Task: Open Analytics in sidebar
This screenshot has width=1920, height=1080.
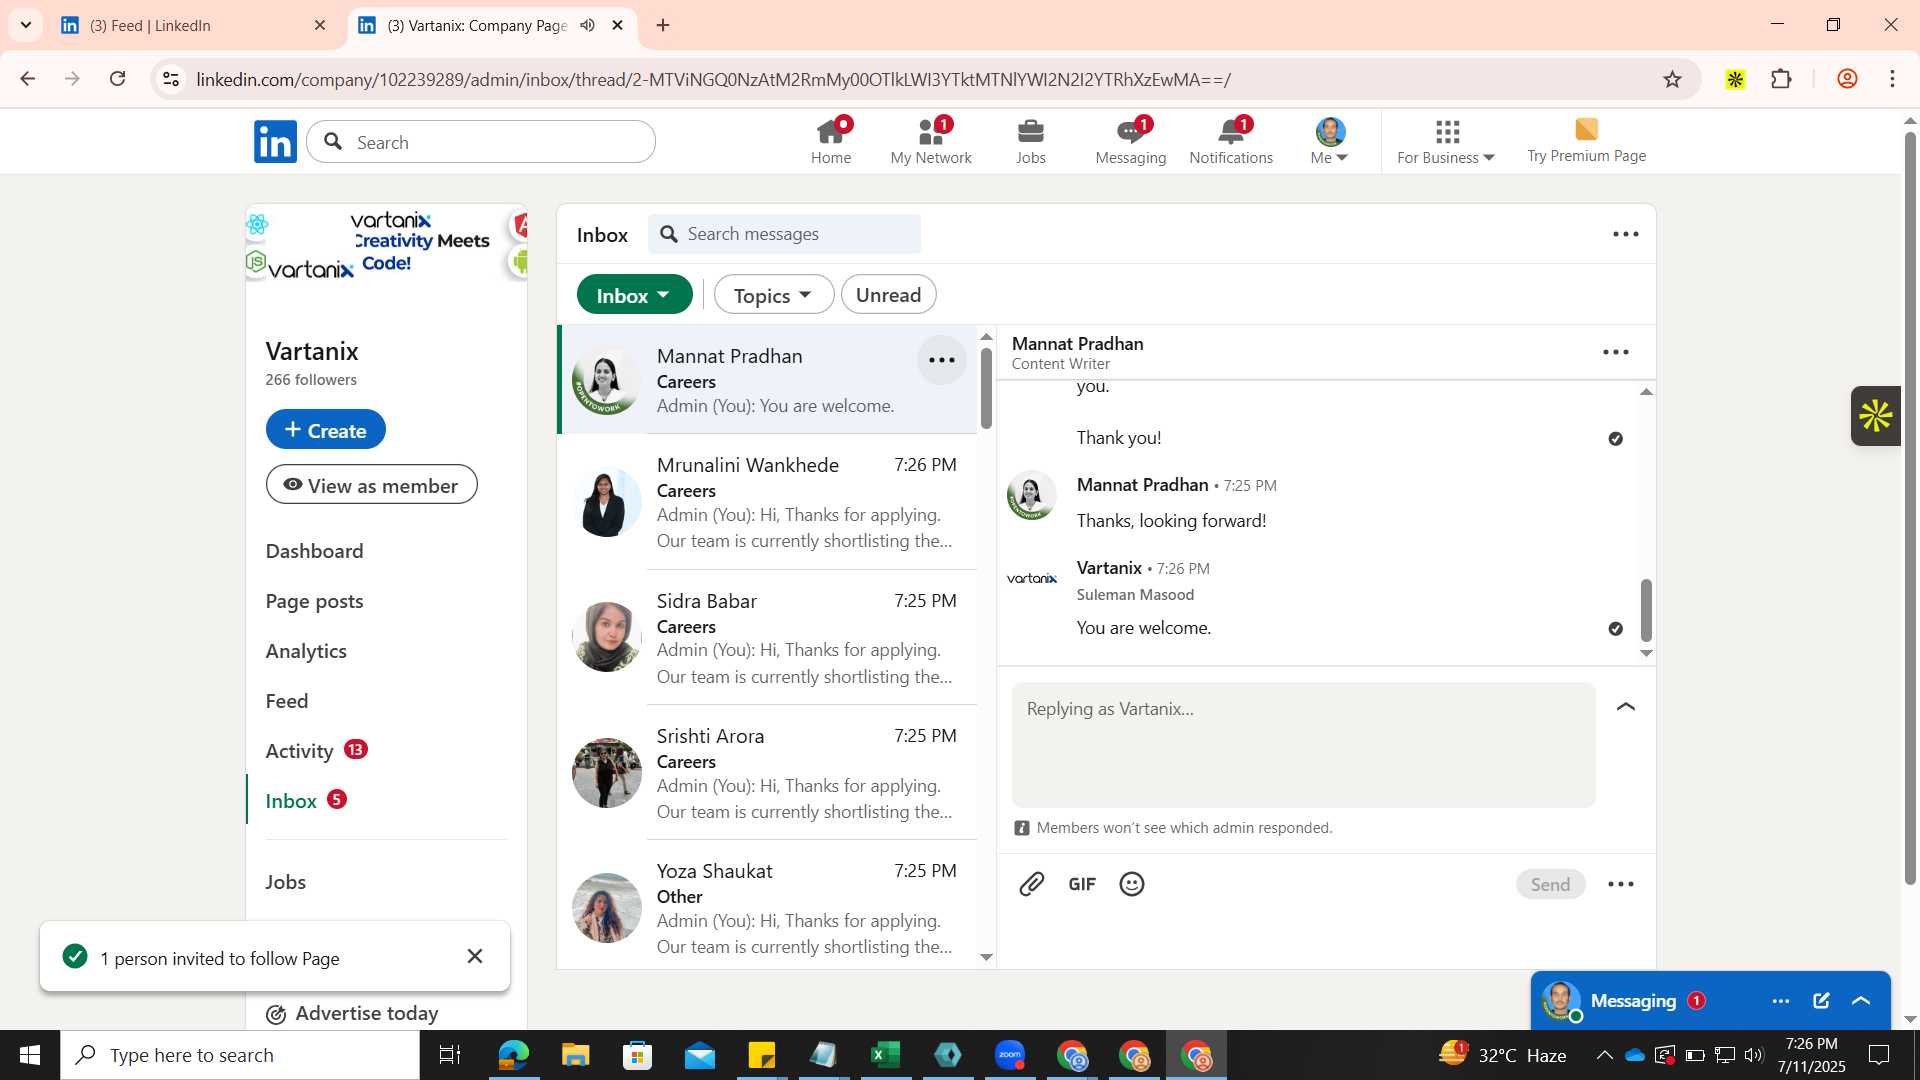Action: [306, 651]
